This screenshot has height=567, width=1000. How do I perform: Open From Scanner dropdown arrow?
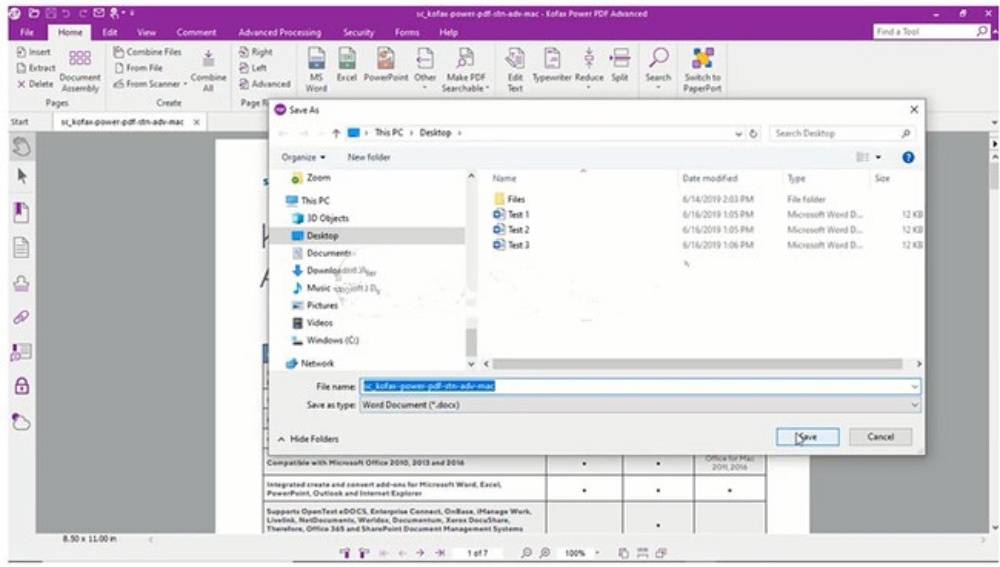[186, 84]
